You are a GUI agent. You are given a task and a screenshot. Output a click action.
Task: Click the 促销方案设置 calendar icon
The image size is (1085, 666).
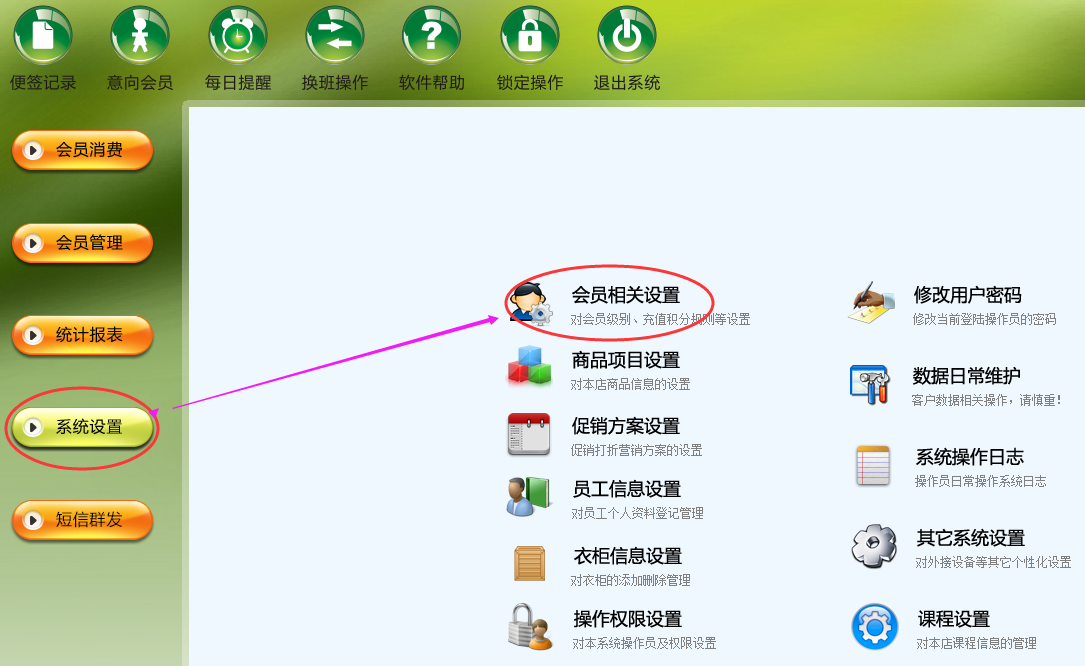point(529,434)
